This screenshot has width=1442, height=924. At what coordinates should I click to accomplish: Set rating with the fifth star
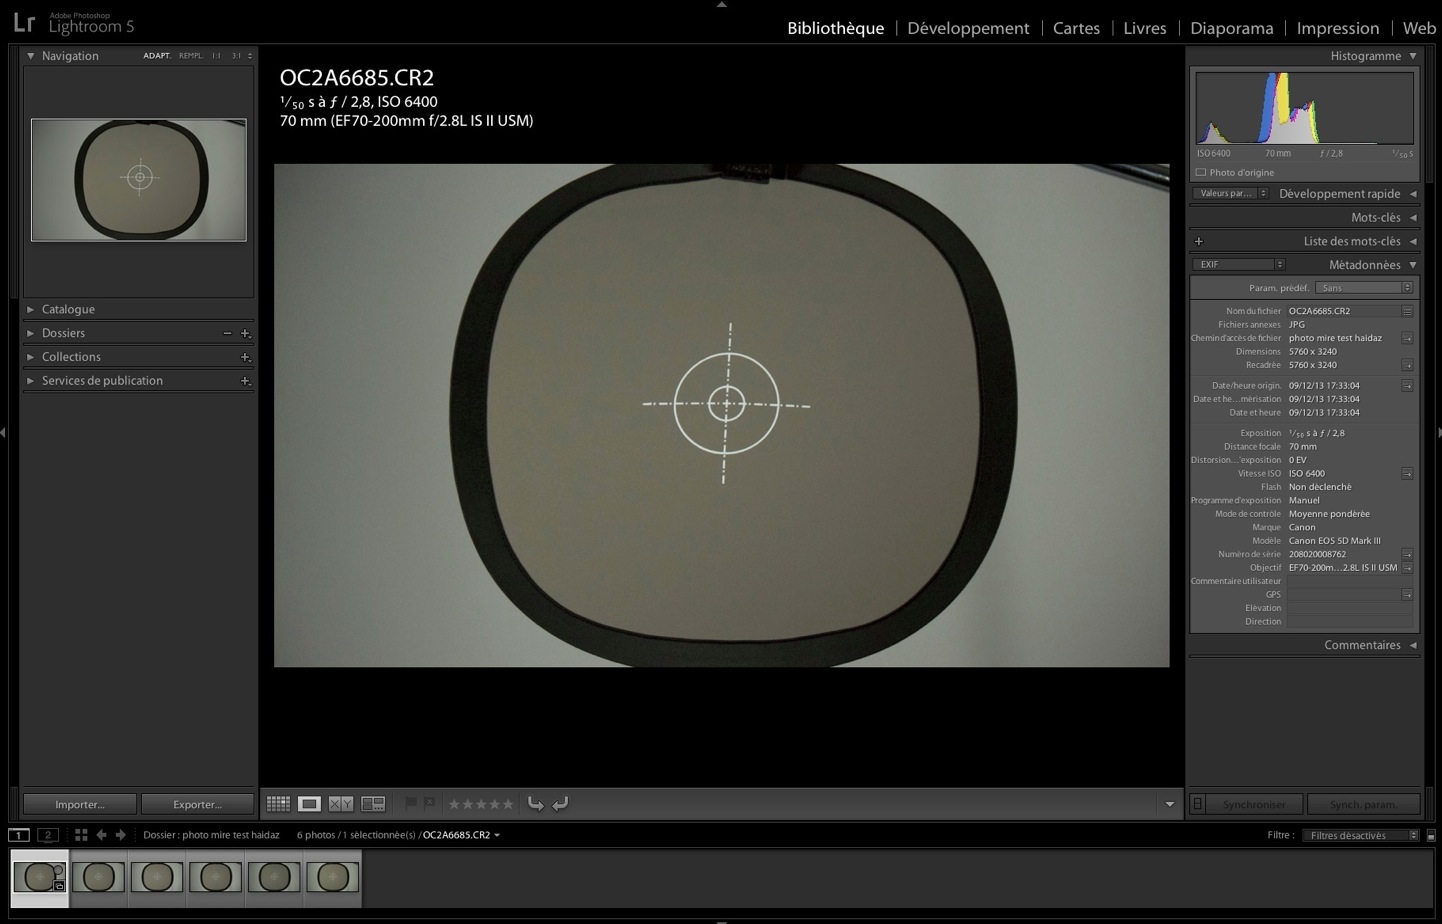(x=508, y=804)
